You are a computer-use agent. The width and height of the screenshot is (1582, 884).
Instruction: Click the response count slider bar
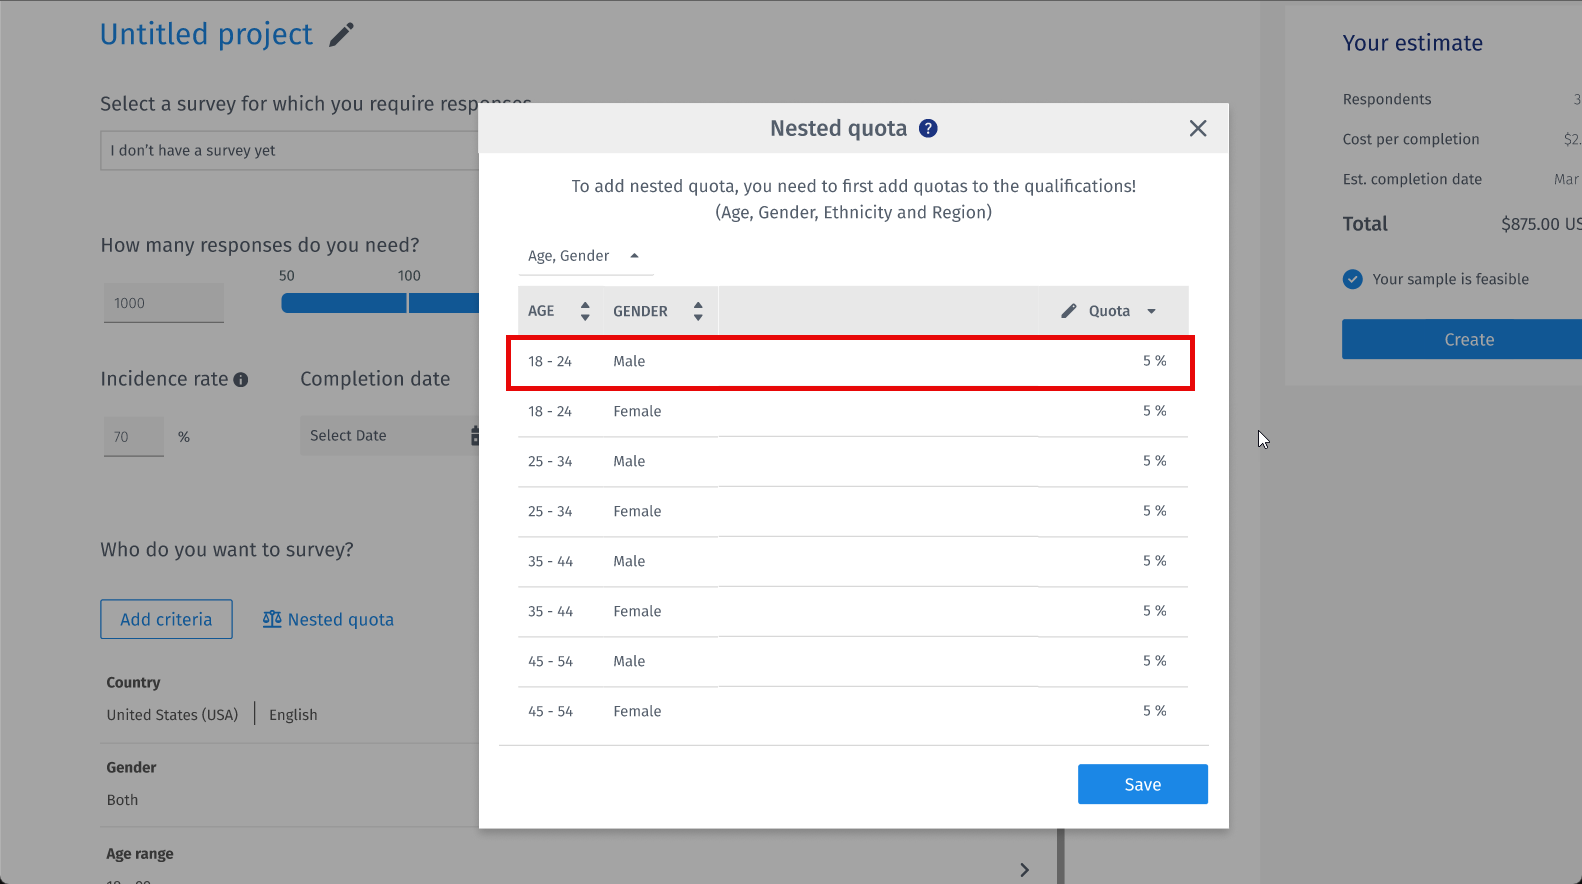[380, 303]
